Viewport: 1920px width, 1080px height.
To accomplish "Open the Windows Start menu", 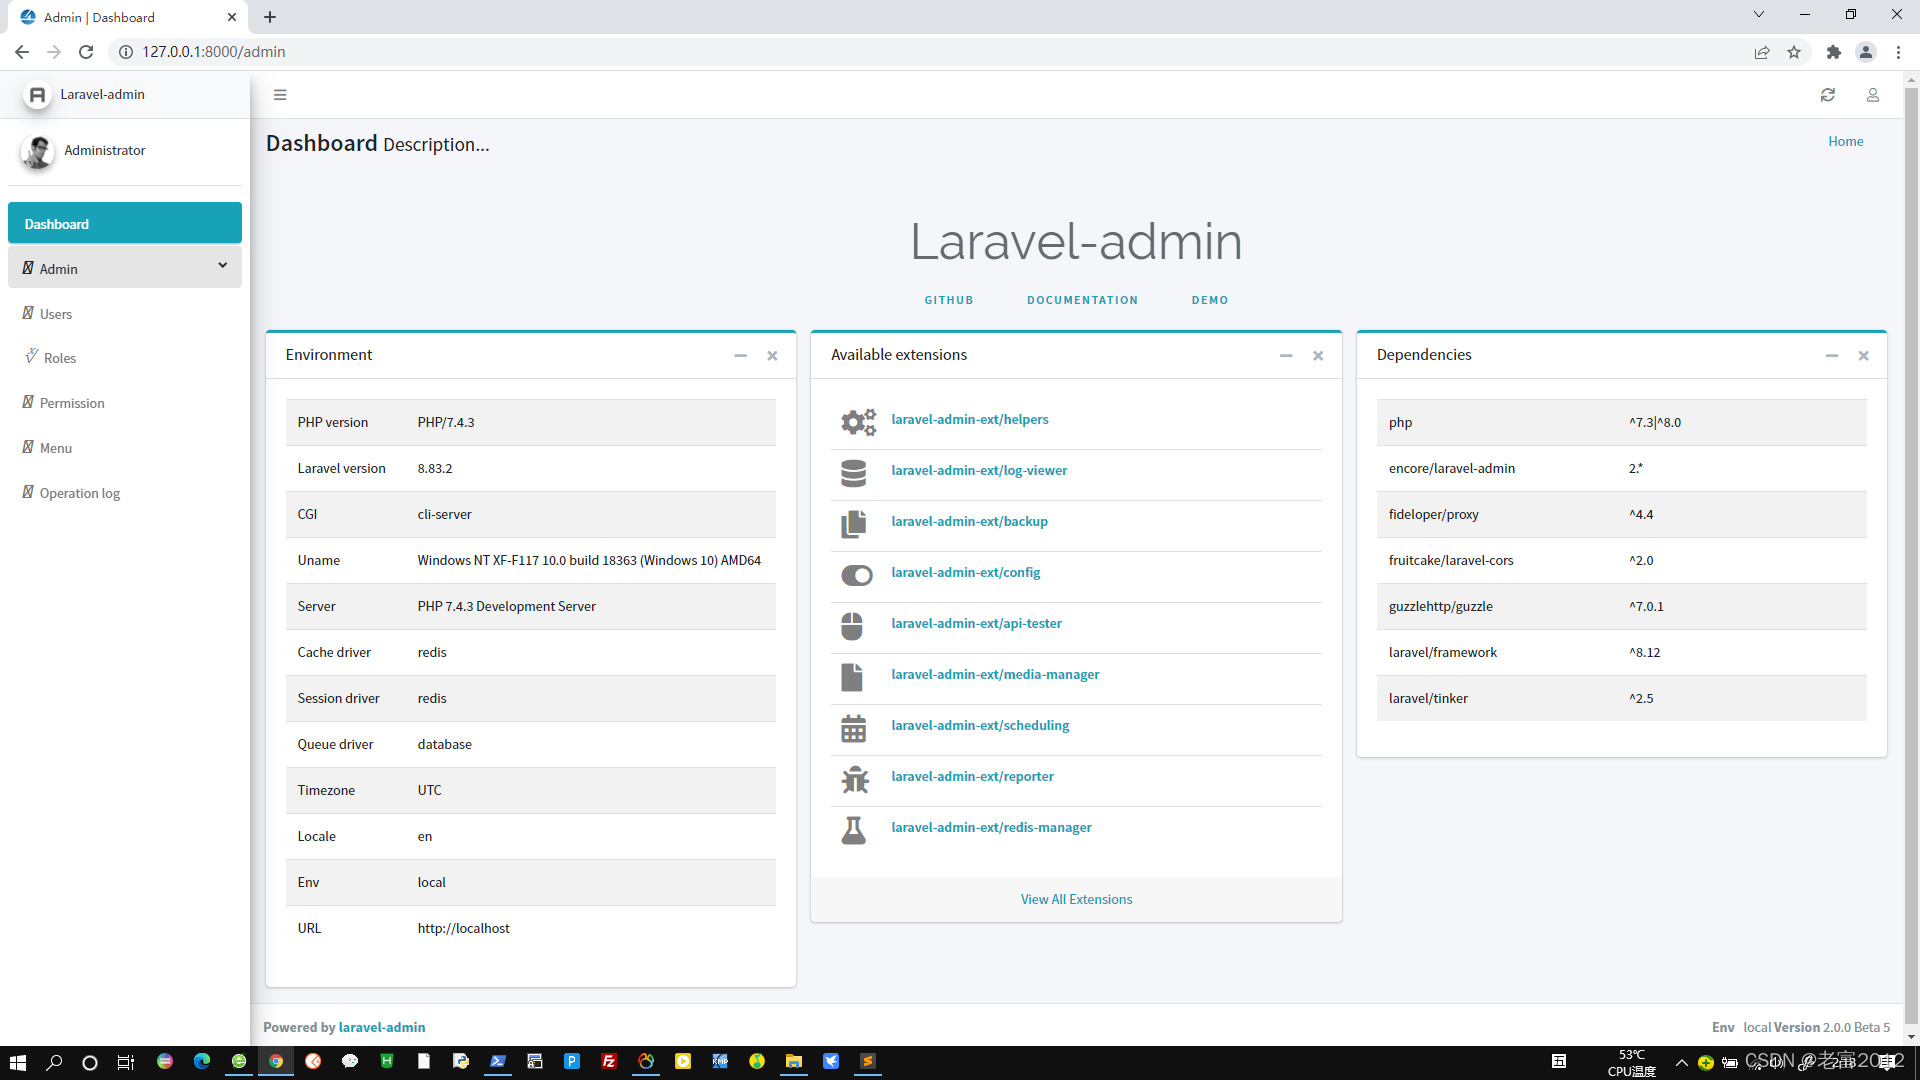I will (x=18, y=1062).
